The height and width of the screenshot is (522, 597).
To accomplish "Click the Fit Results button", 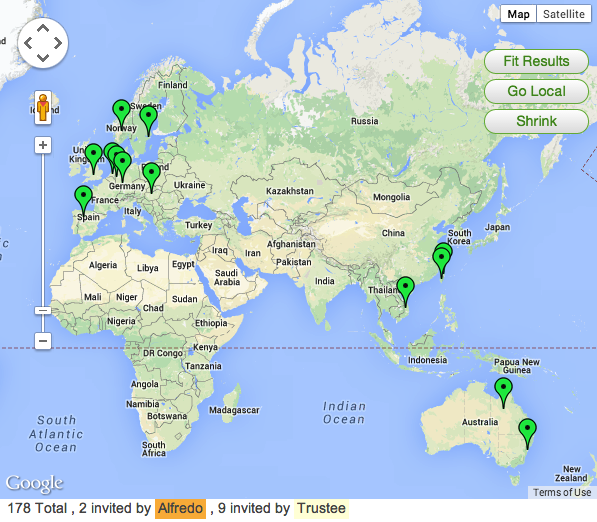I will click(x=536, y=61).
